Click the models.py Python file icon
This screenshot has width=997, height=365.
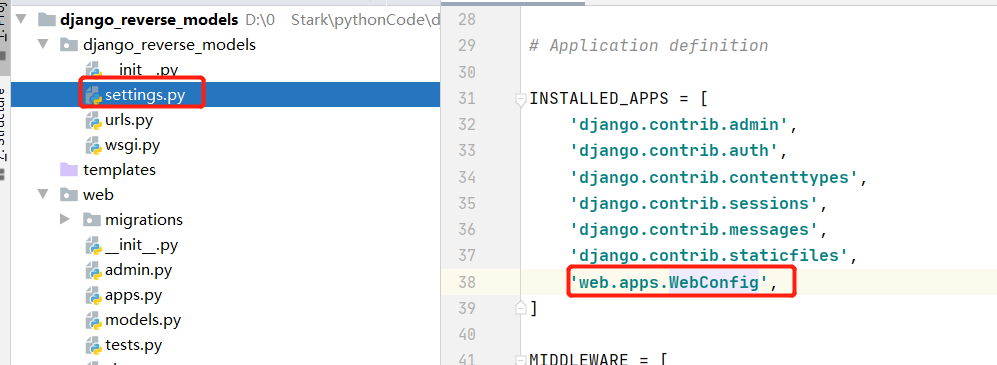tap(93, 320)
